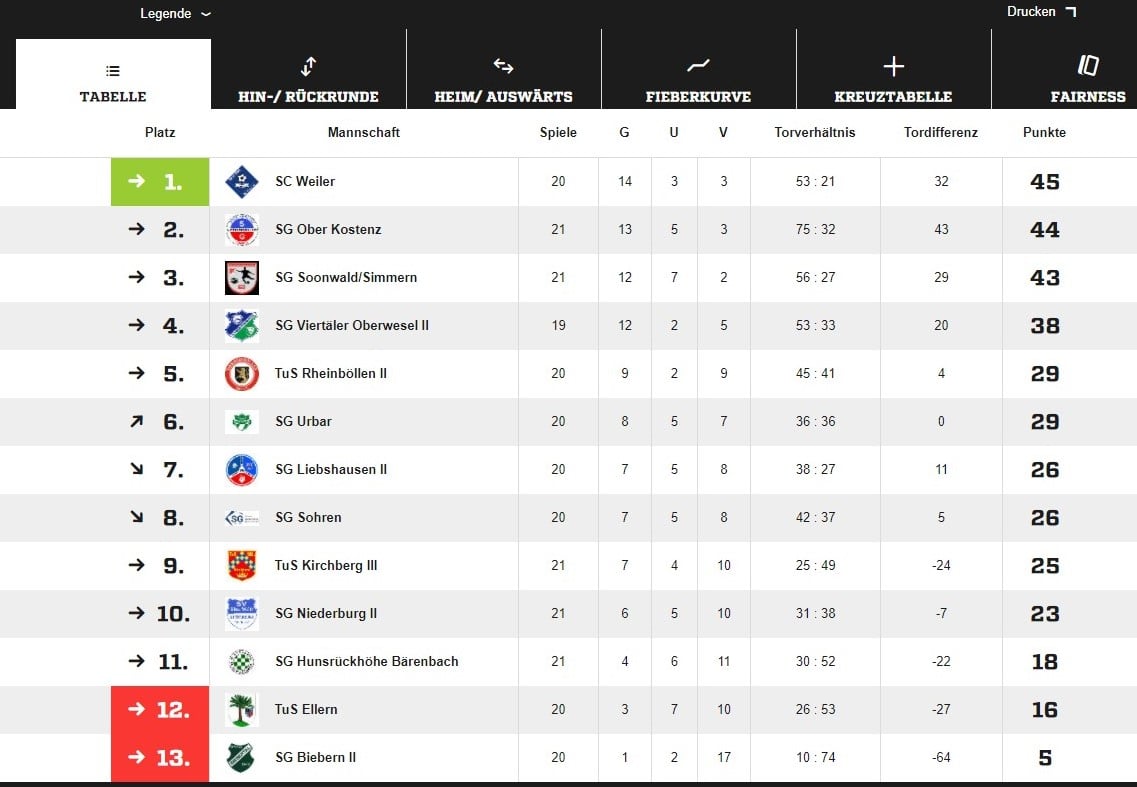The height and width of the screenshot is (787, 1137).
Task: Click the TuS Ellern palm tree logo
Action: pyautogui.click(x=241, y=709)
